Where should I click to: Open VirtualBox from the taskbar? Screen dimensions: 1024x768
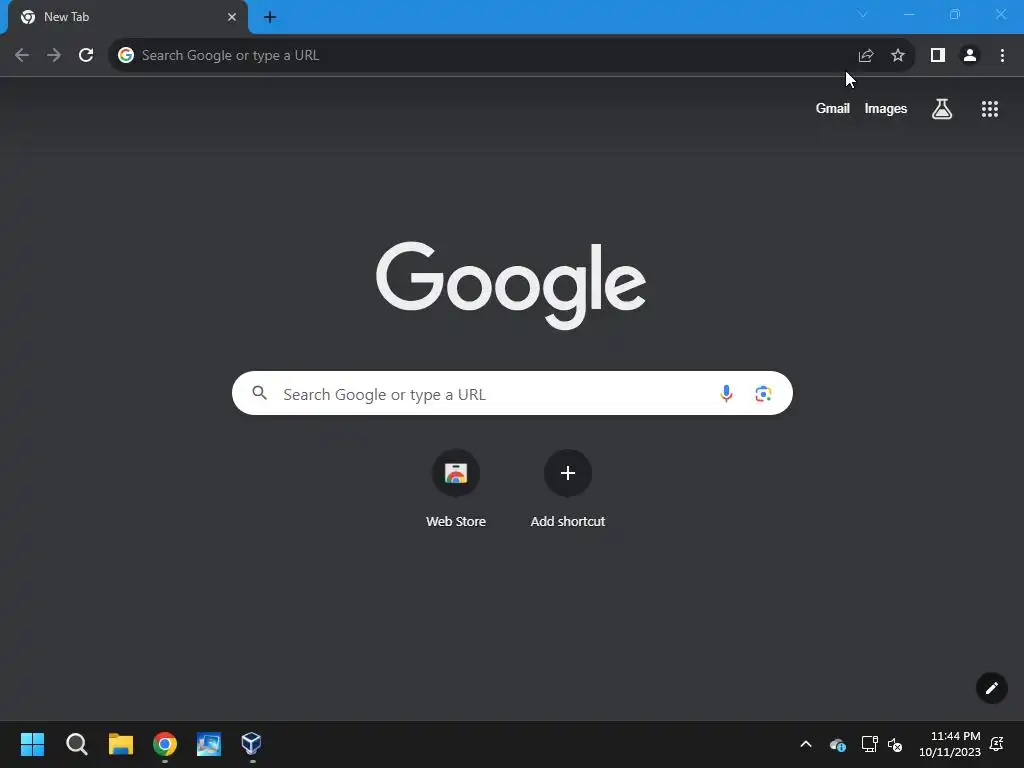coord(252,744)
